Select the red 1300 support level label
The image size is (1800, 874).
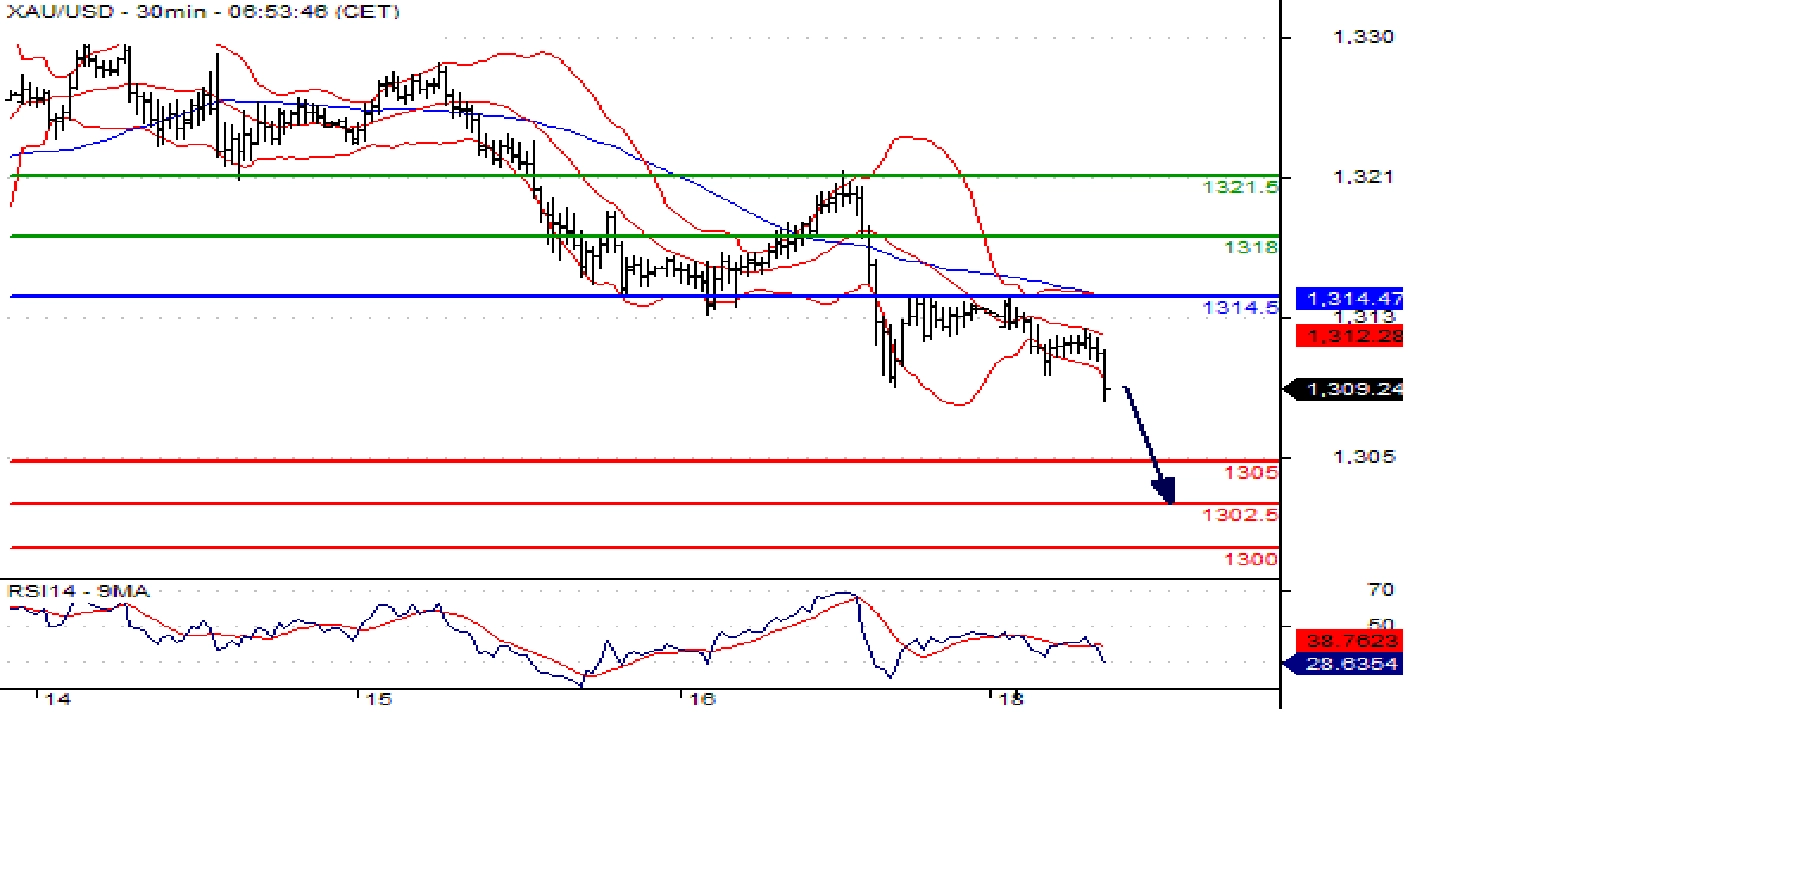pos(1250,559)
